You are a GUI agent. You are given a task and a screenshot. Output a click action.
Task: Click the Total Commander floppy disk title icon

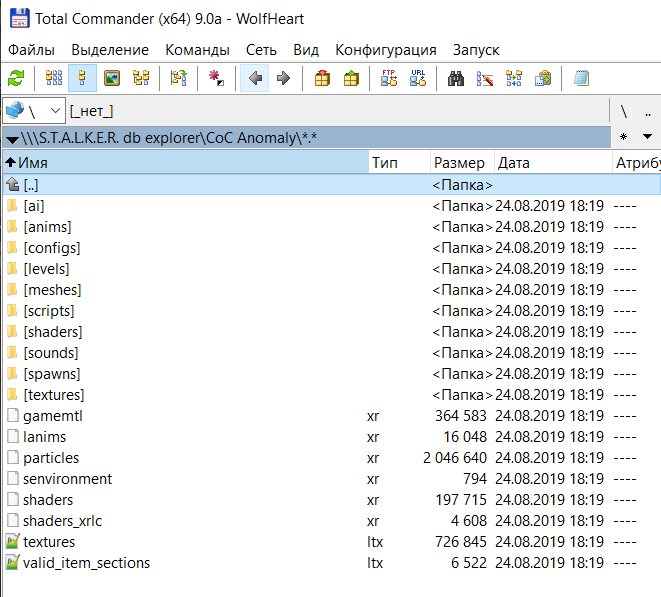[x=19, y=18]
